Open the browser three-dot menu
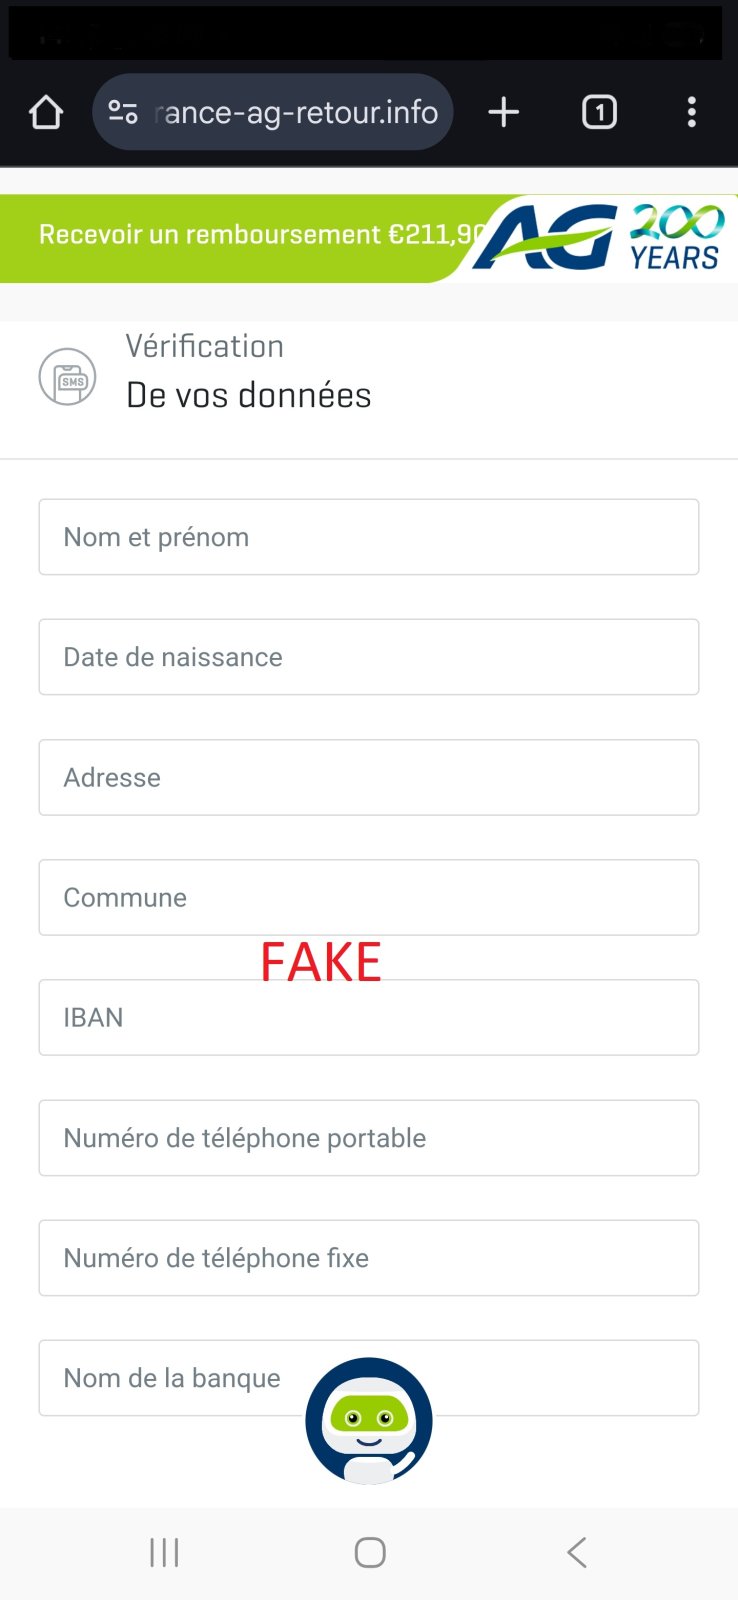The width and height of the screenshot is (738, 1600). pos(691,112)
